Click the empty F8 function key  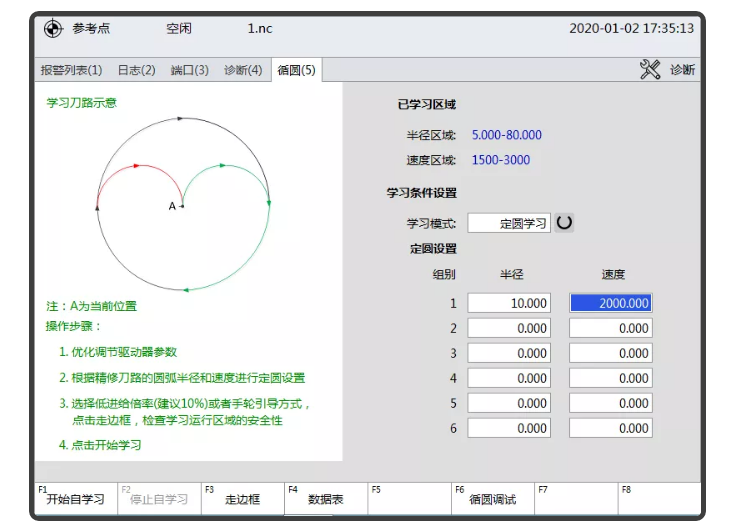659,498
